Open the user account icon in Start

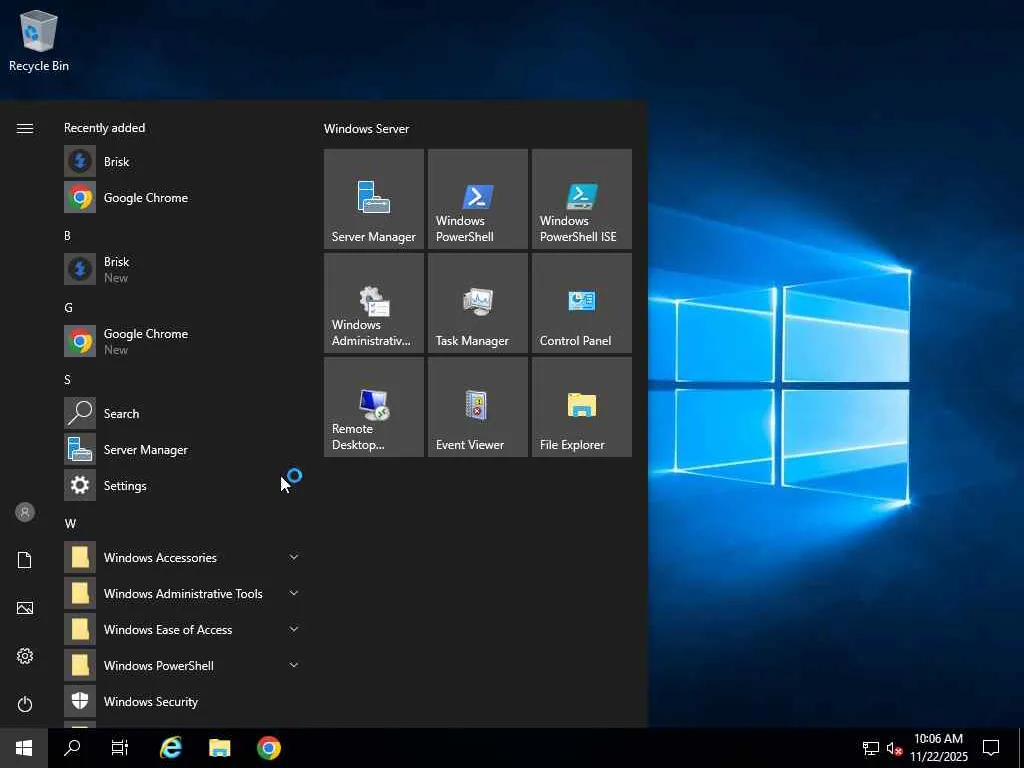point(25,512)
